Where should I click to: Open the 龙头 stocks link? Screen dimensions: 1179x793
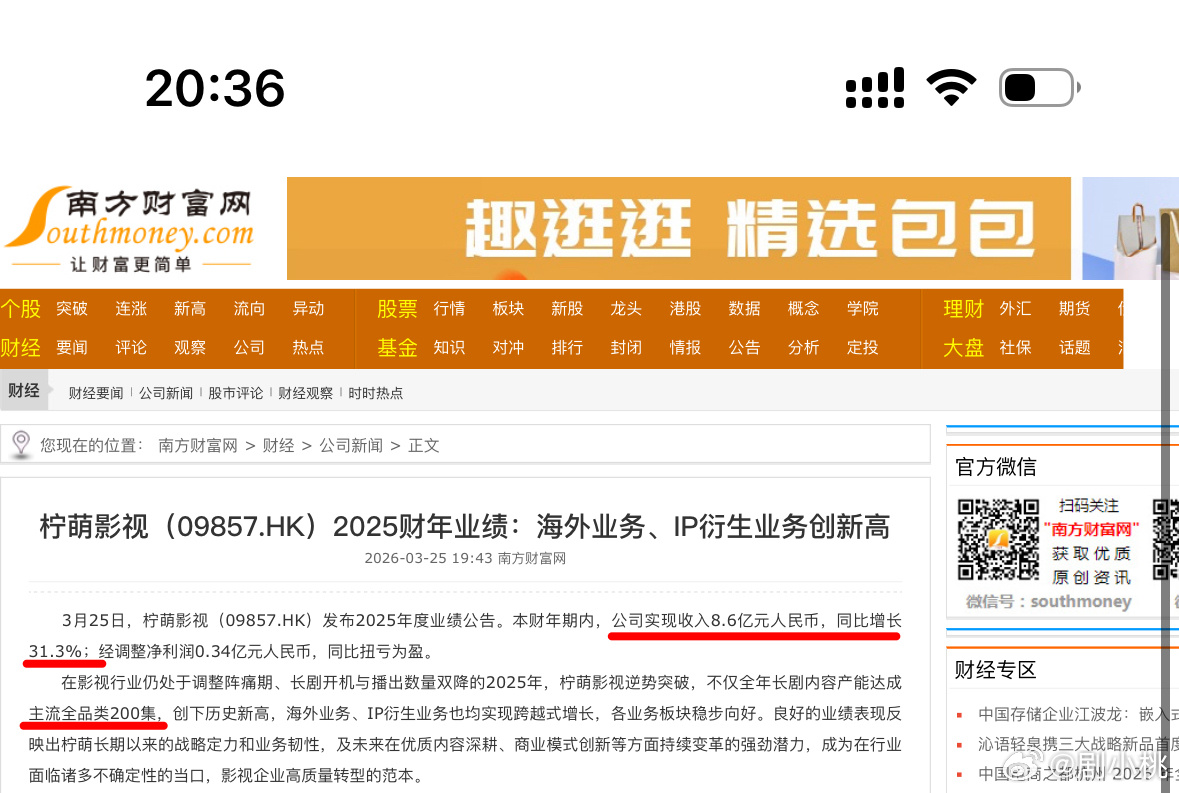(626, 308)
